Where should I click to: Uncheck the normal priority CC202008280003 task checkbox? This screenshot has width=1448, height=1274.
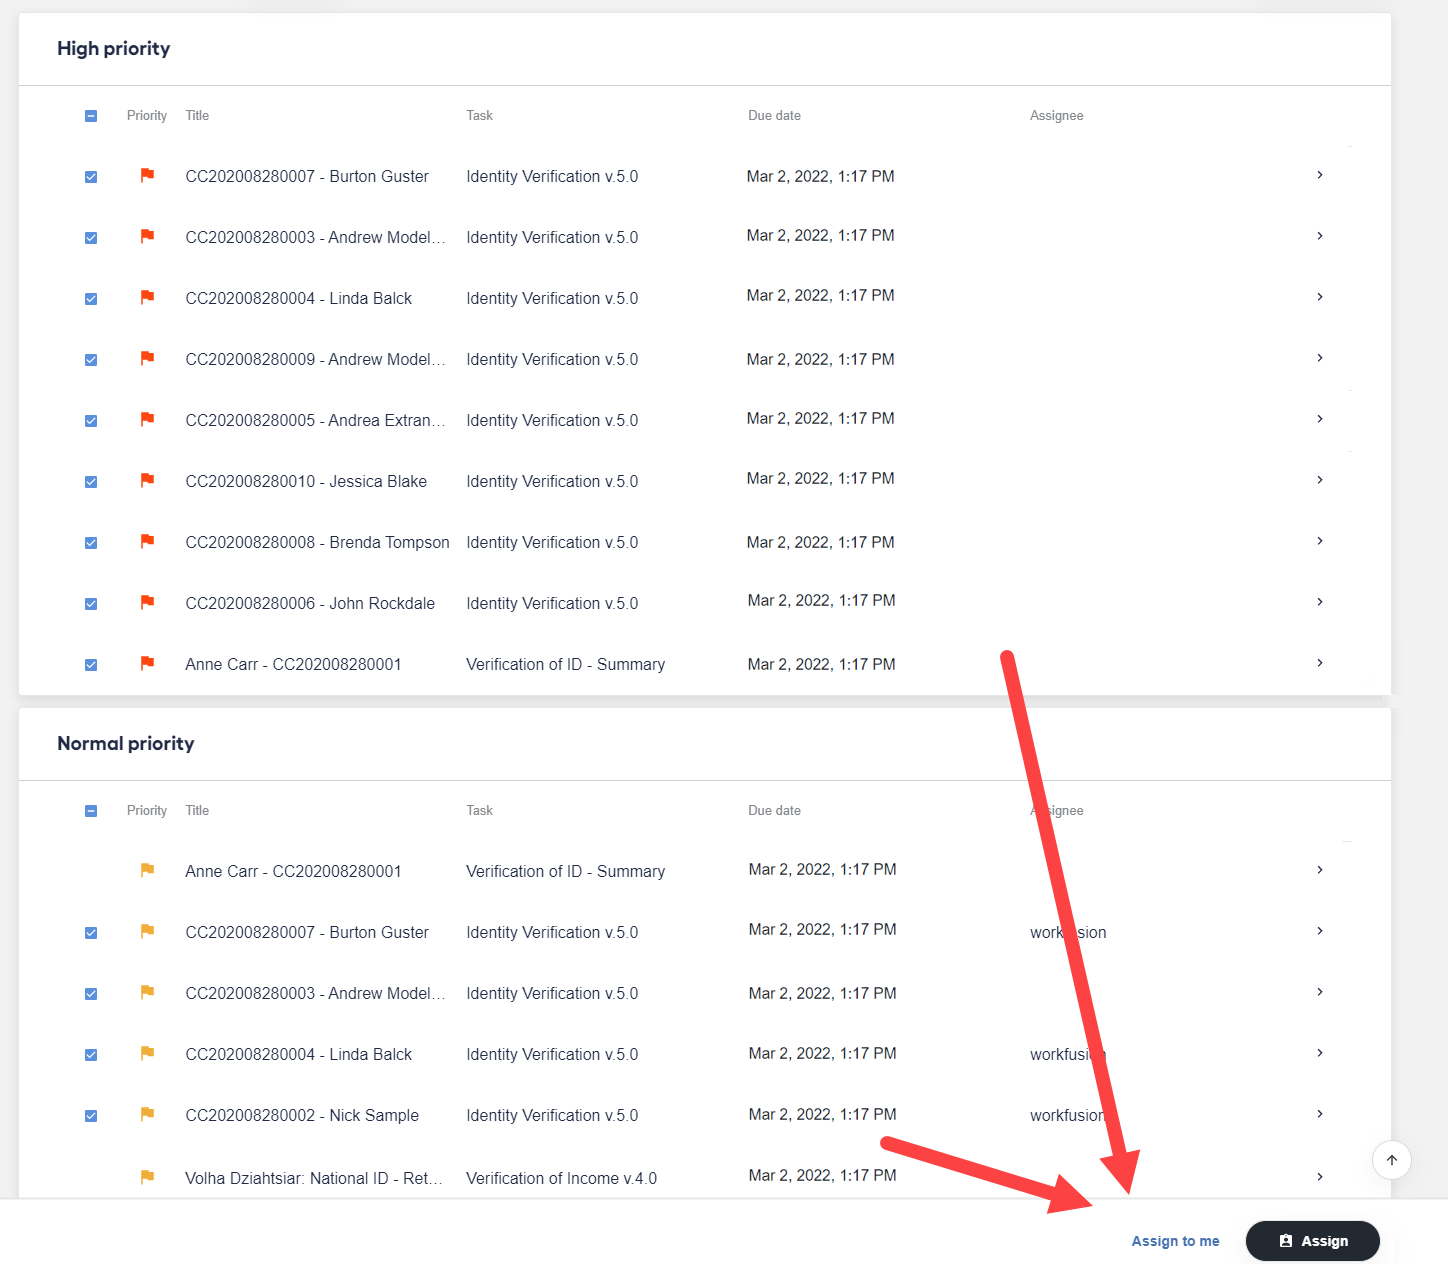tap(91, 994)
